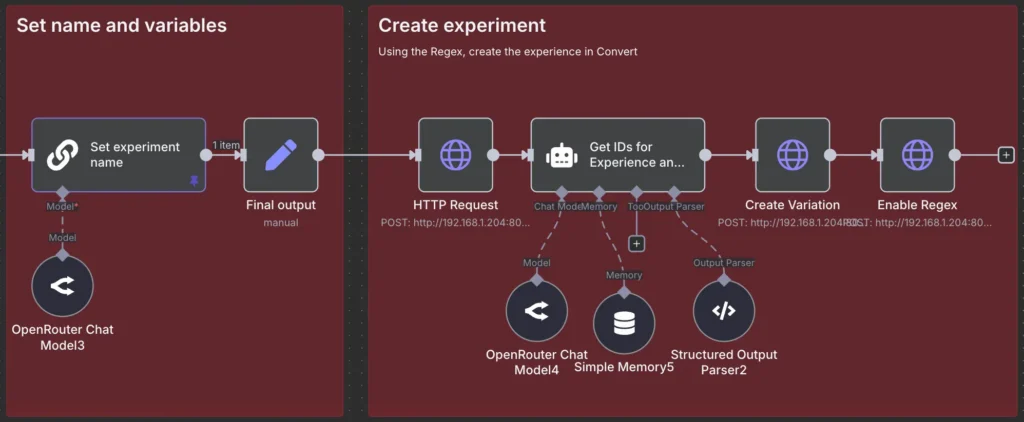1024x422 pixels.
Task: Click the top connector of OpenRouter Chat Model3
Action: pyautogui.click(x=63, y=255)
